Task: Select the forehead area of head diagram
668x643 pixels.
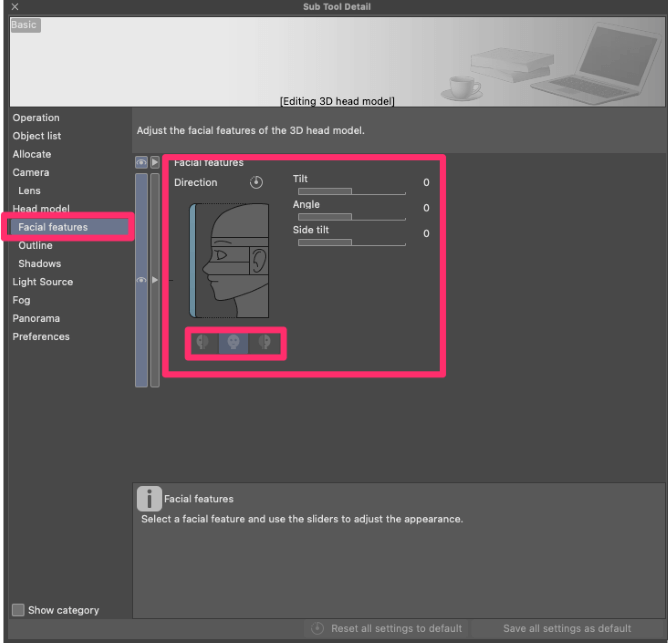Action: 241,222
